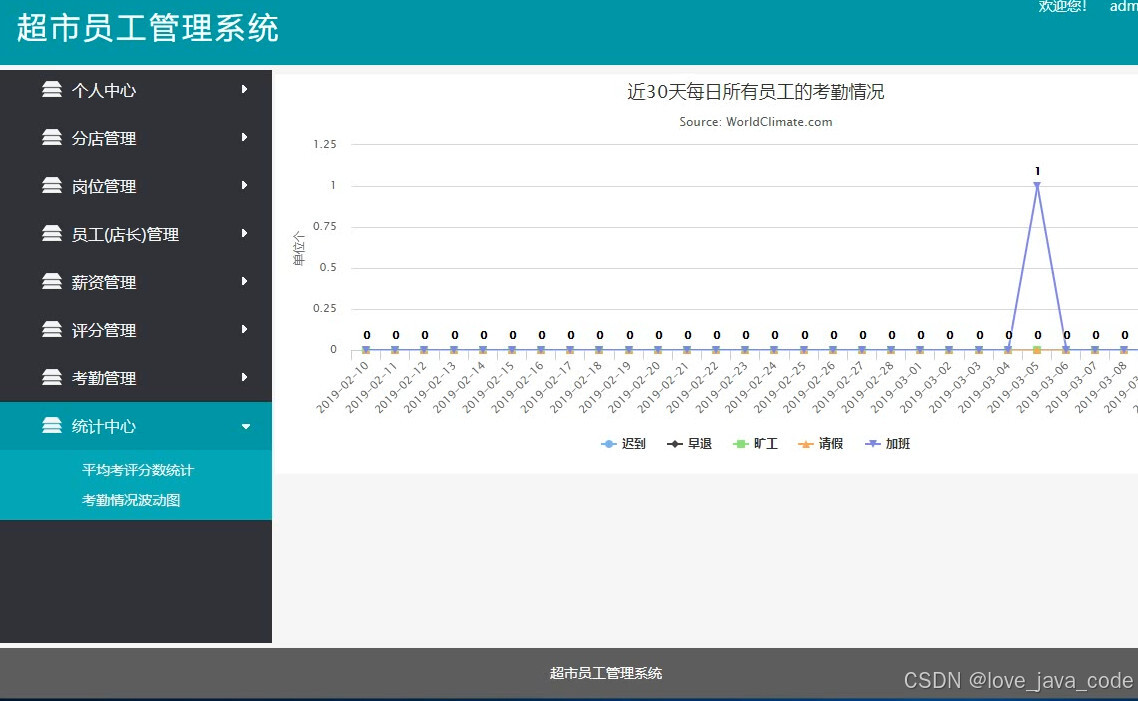The height and width of the screenshot is (701, 1138).
Task: Click the stack icon beside 薪资管理
Action: click(x=52, y=281)
